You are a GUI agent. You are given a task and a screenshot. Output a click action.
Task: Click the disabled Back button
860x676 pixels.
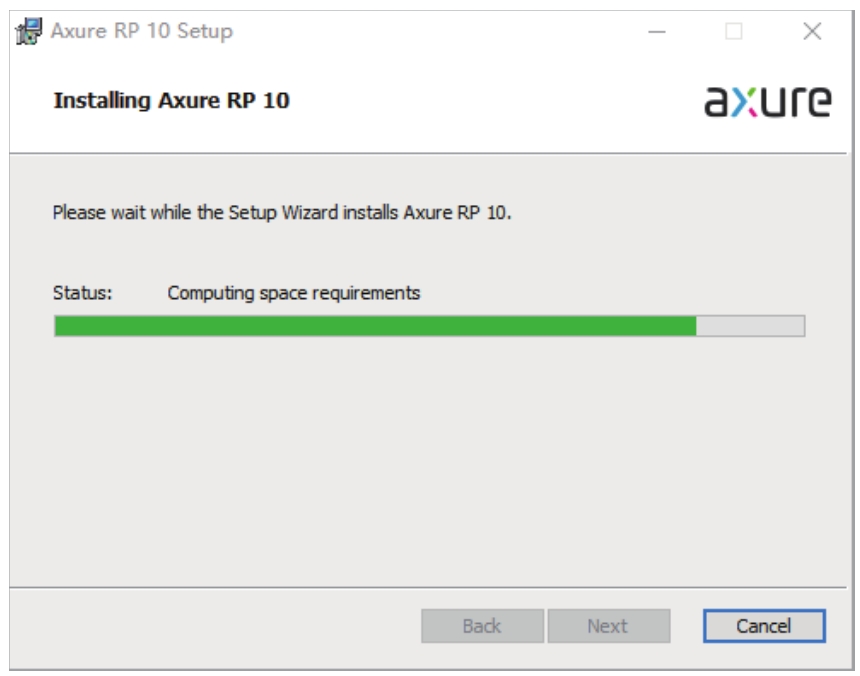pyautogui.click(x=482, y=626)
